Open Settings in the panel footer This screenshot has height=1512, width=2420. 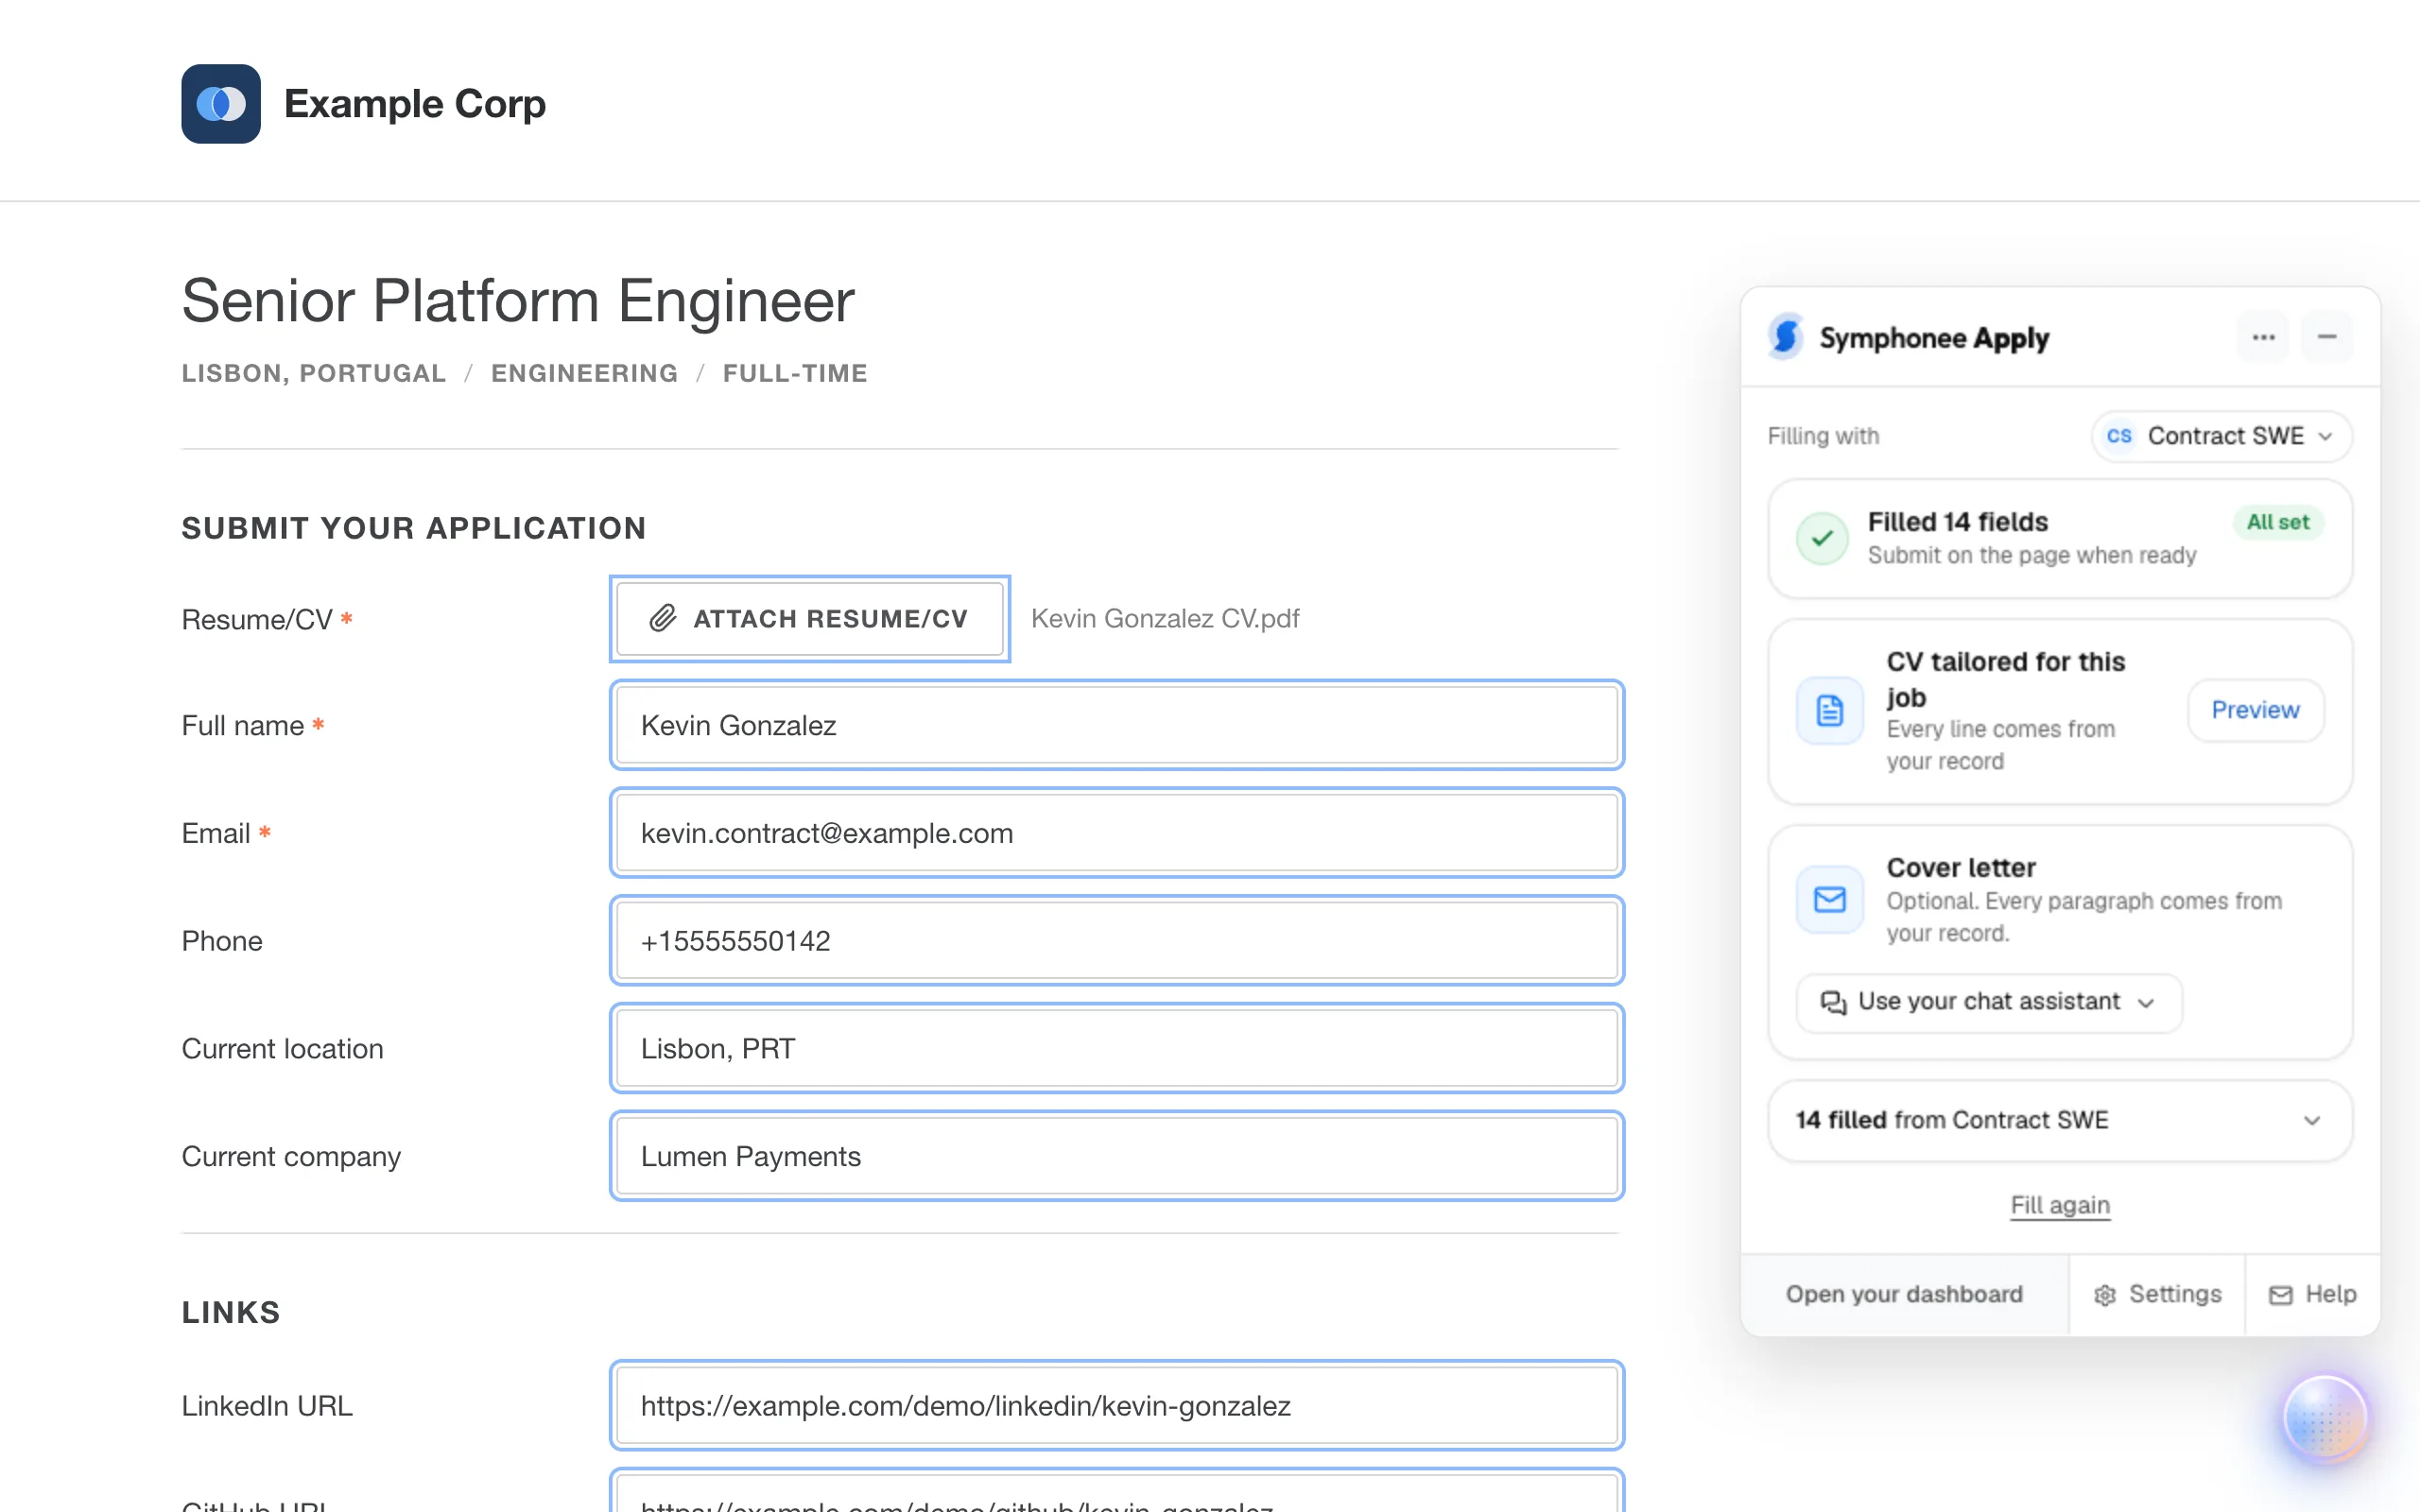tap(2157, 1294)
